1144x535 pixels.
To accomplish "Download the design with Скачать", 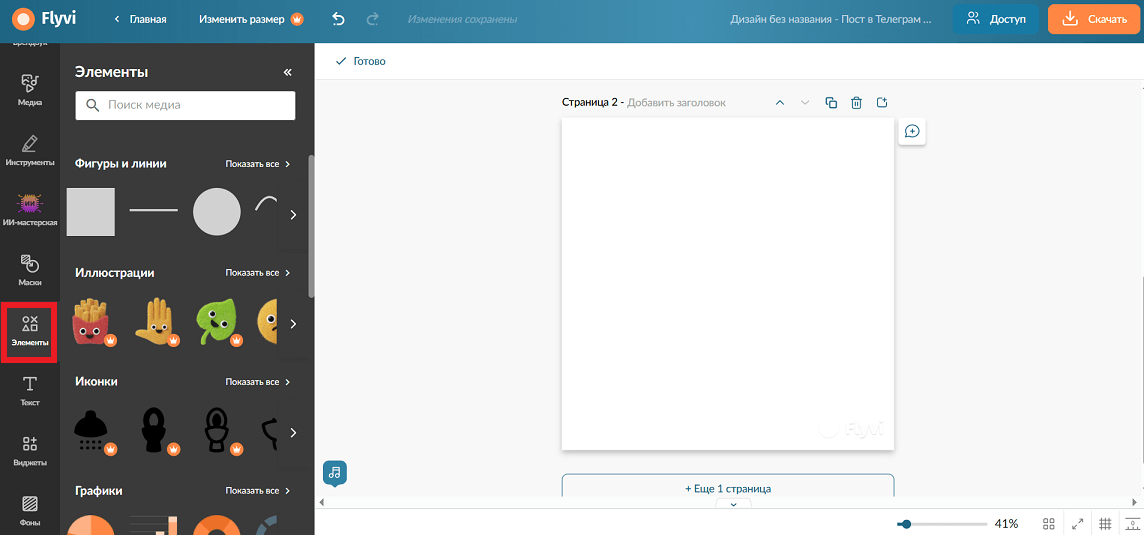I will point(1094,20).
